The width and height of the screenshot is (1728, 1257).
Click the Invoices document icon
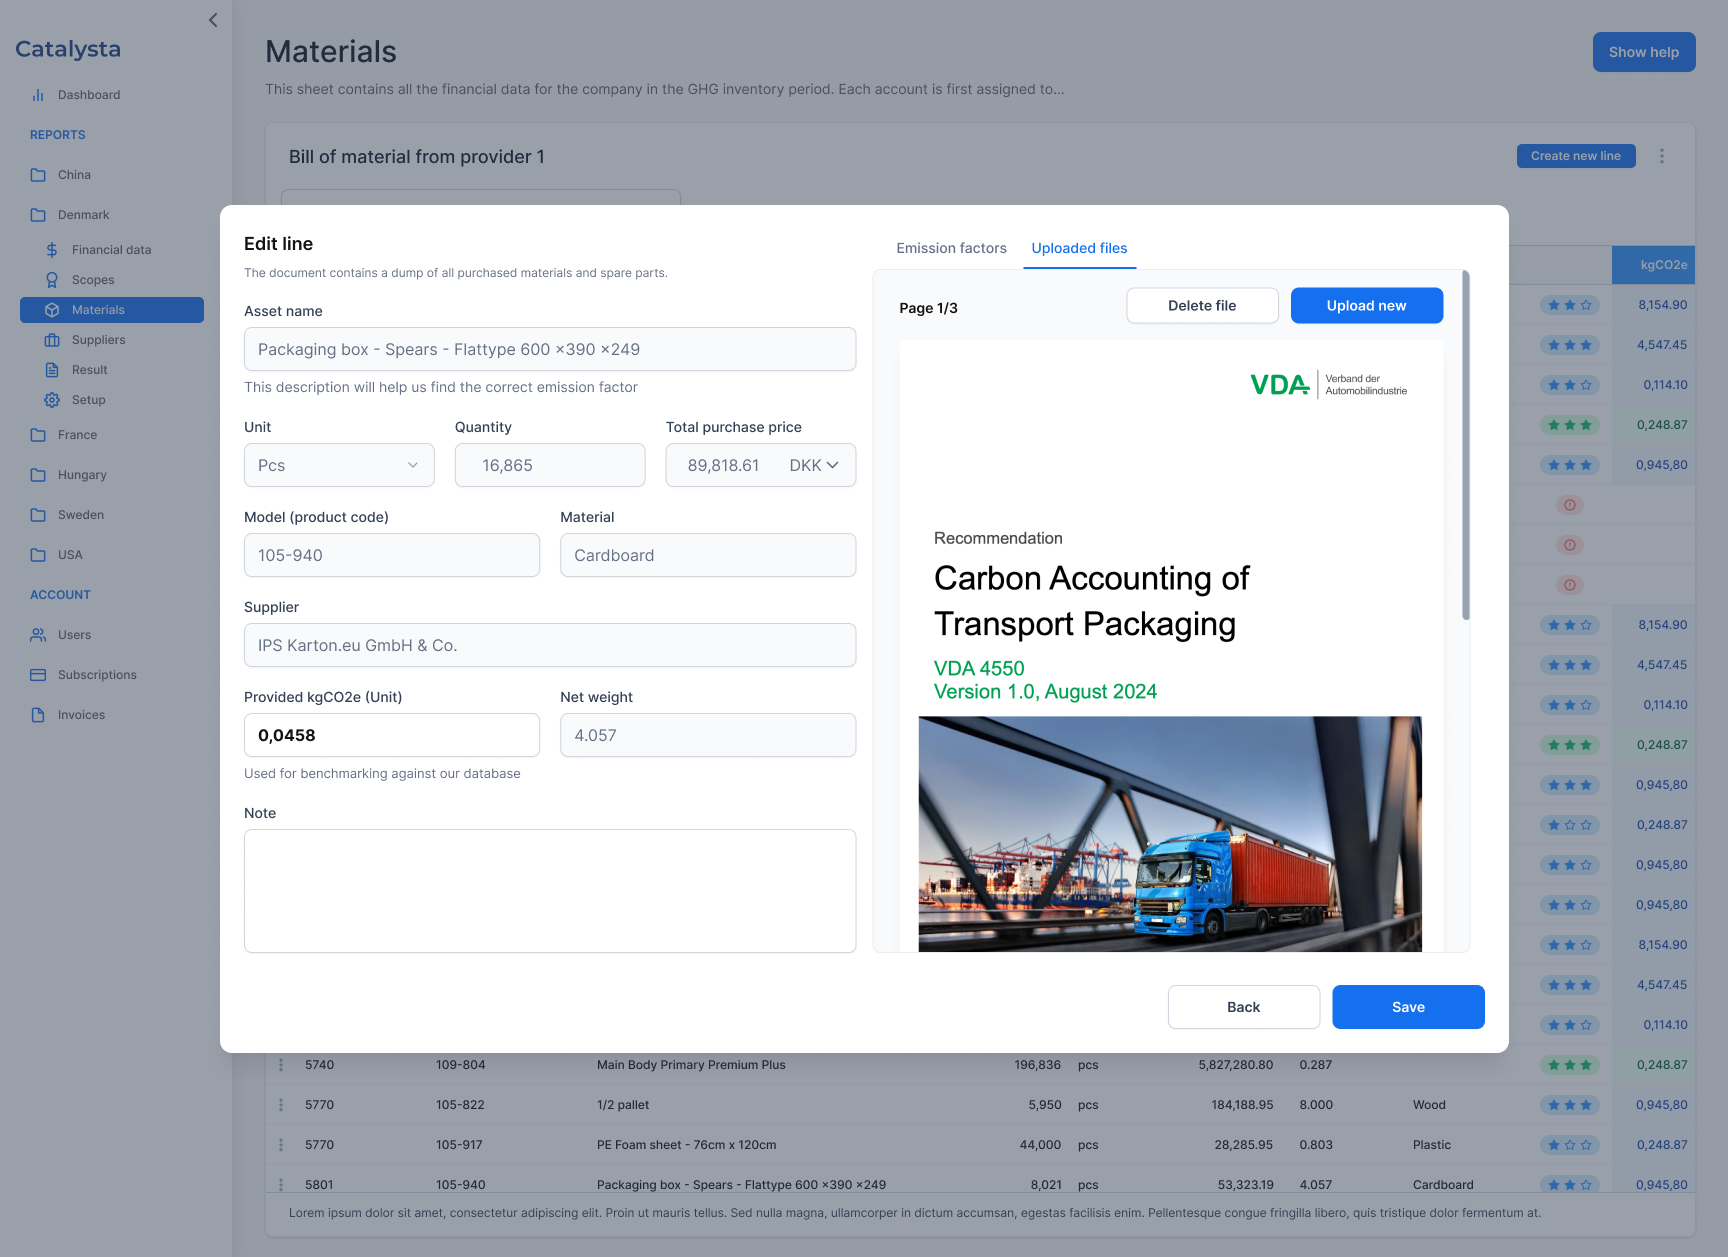38,715
